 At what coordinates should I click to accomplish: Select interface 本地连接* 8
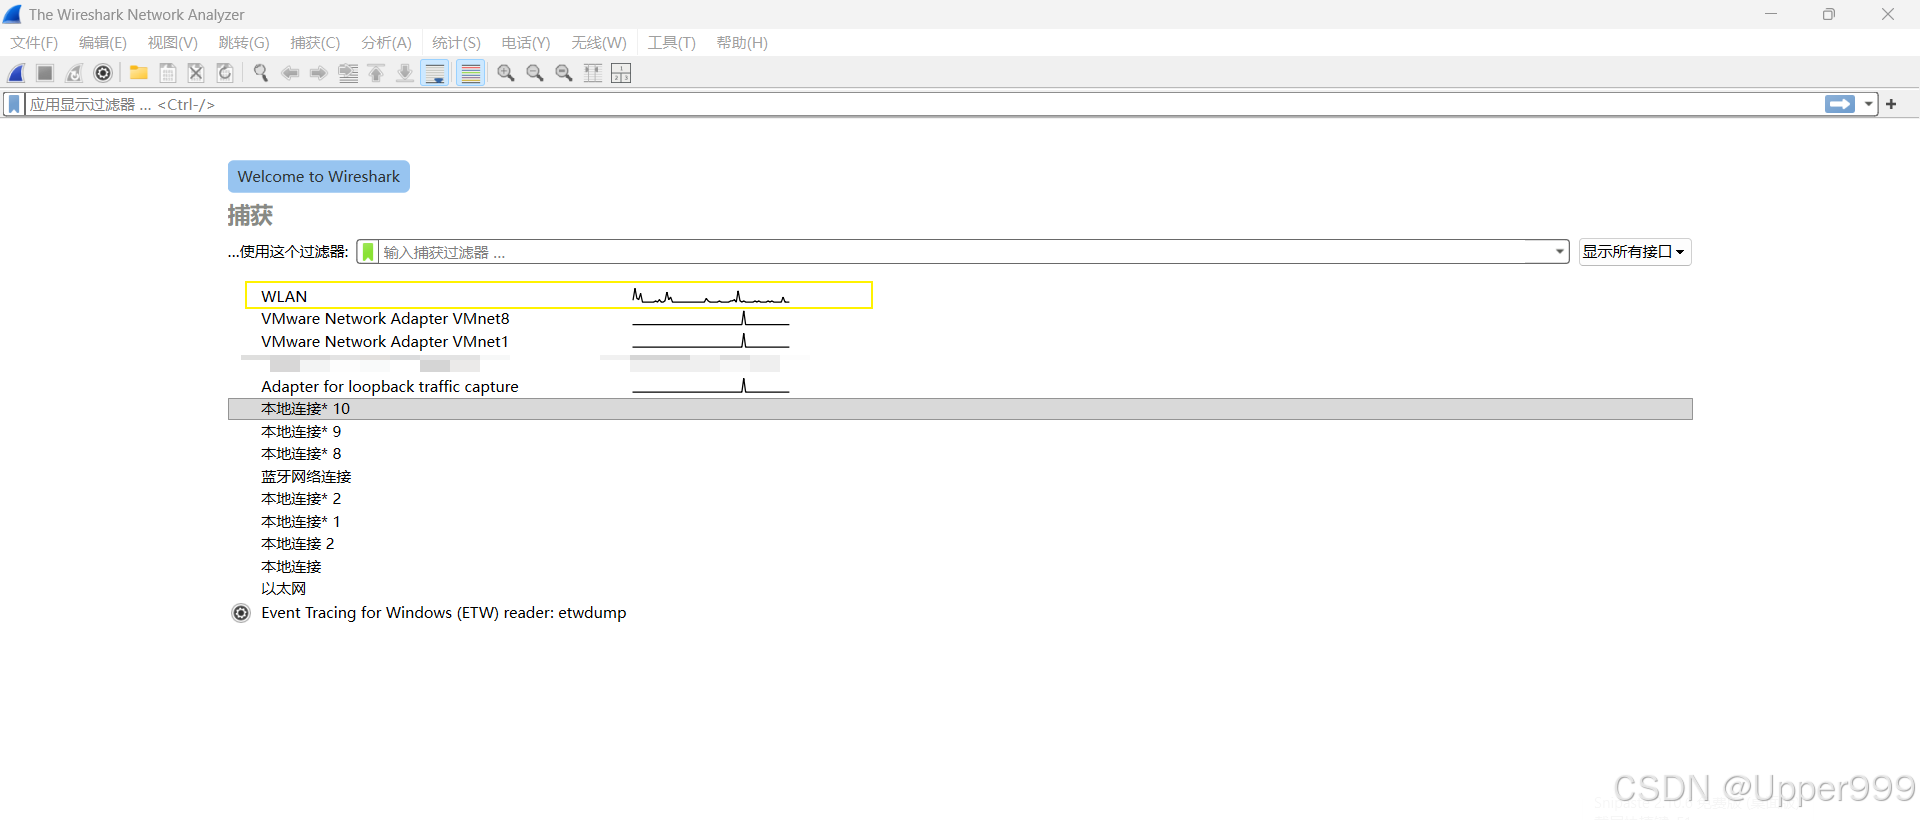pyautogui.click(x=301, y=454)
